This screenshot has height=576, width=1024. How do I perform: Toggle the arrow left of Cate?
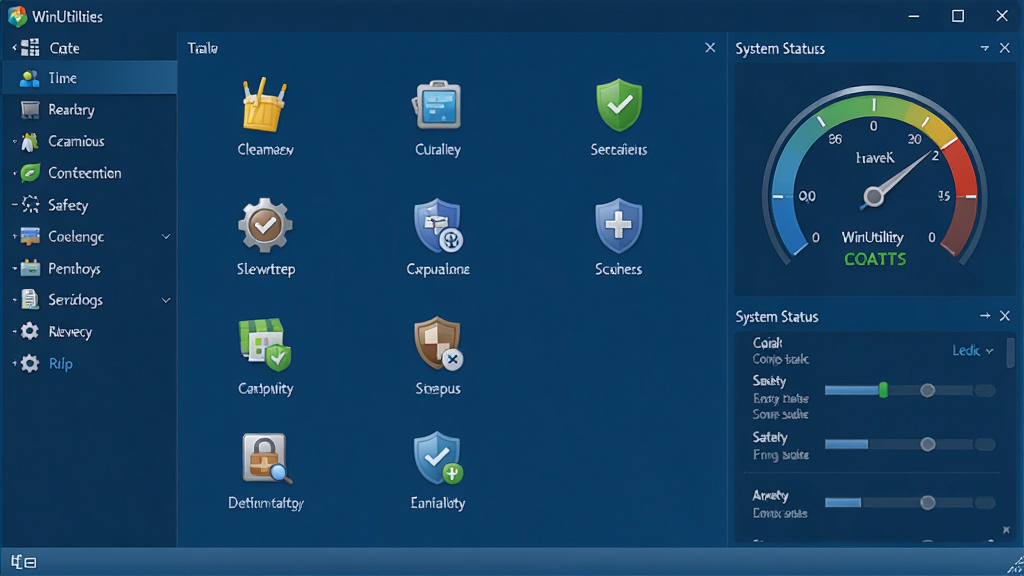pos(14,48)
